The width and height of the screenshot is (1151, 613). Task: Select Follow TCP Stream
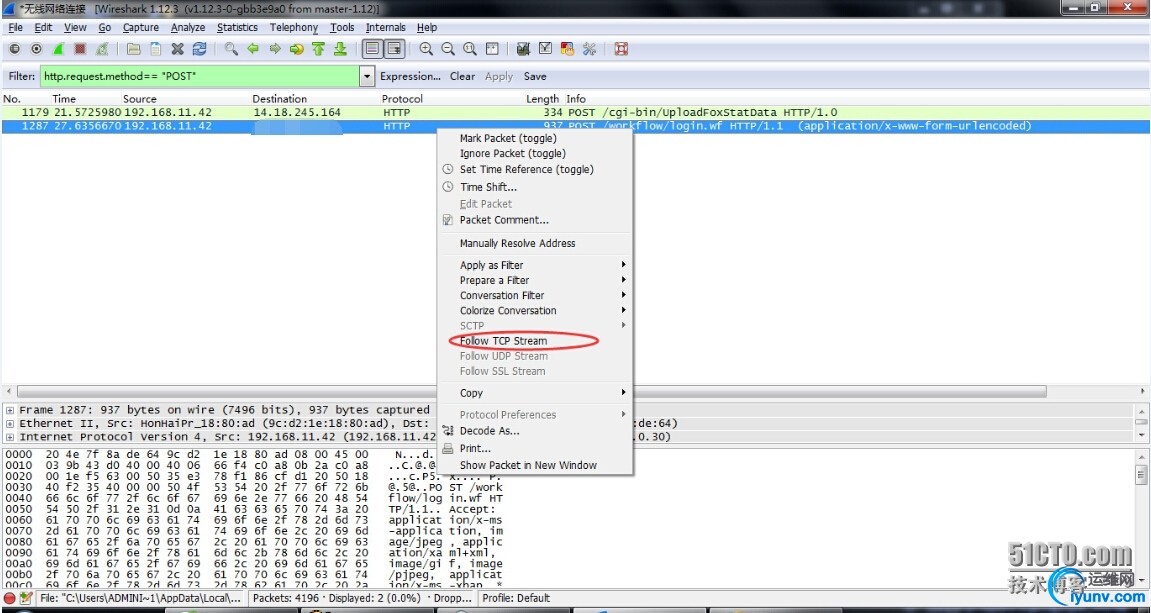[x=534, y=341]
